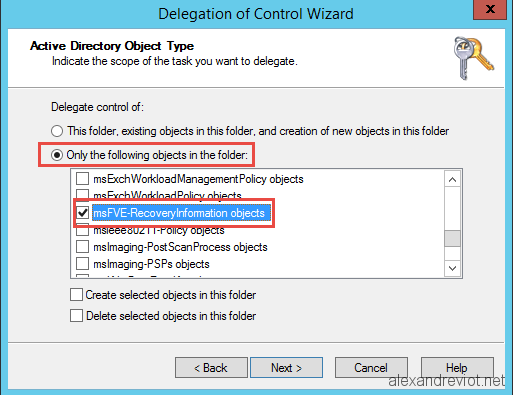Close the Delegation of Control Wizard window
The width and height of the screenshot is (513, 395).
pyautogui.click(x=490, y=9)
